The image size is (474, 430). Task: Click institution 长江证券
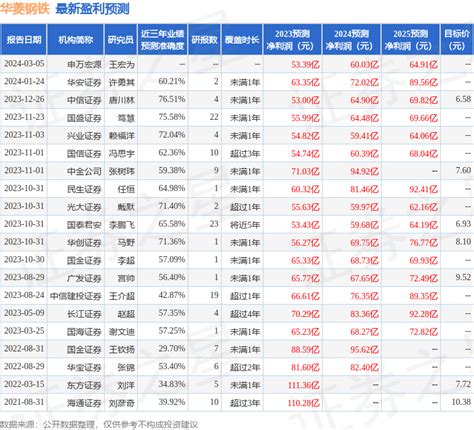[x=84, y=314]
